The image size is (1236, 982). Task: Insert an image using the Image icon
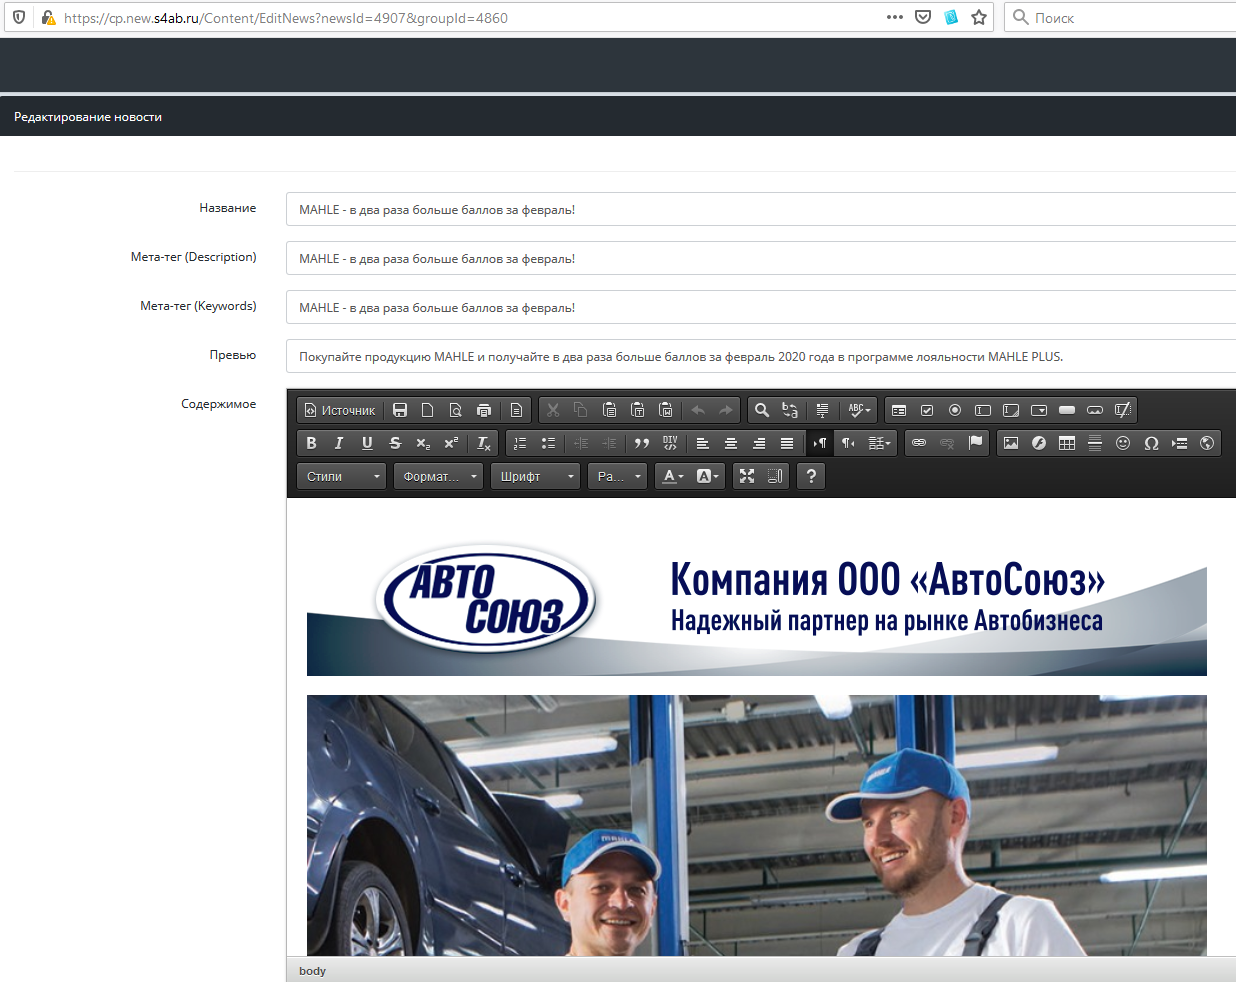pos(1011,443)
